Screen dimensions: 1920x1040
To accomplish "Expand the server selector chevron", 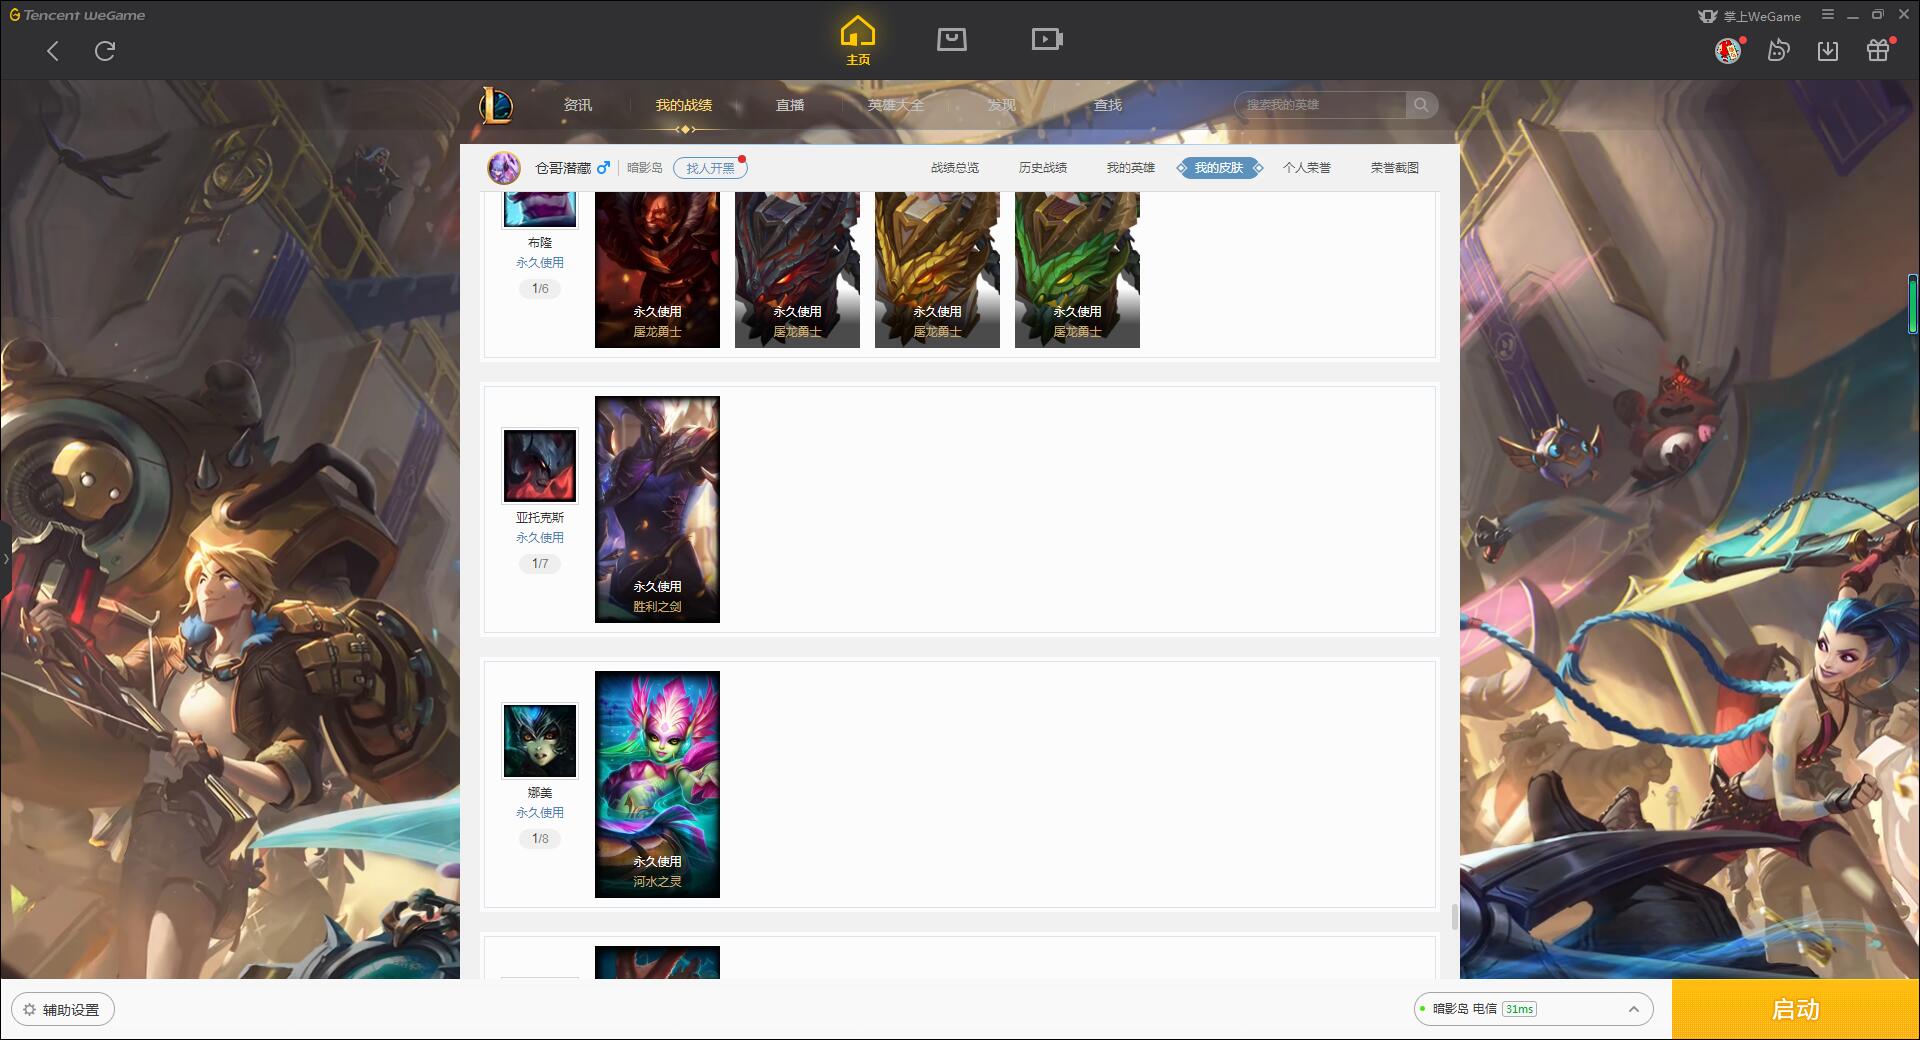I will [1634, 1009].
